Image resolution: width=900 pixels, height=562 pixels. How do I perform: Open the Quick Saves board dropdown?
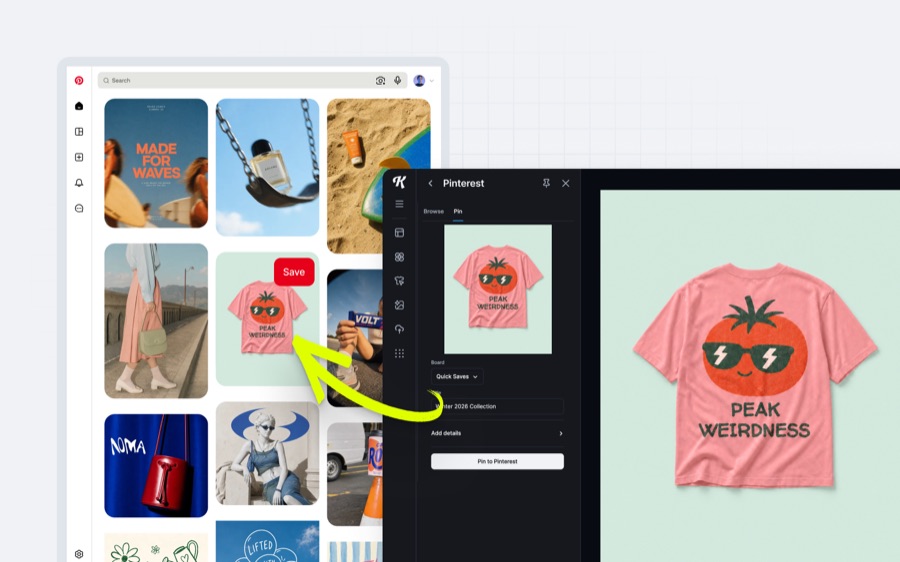point(457,377)
